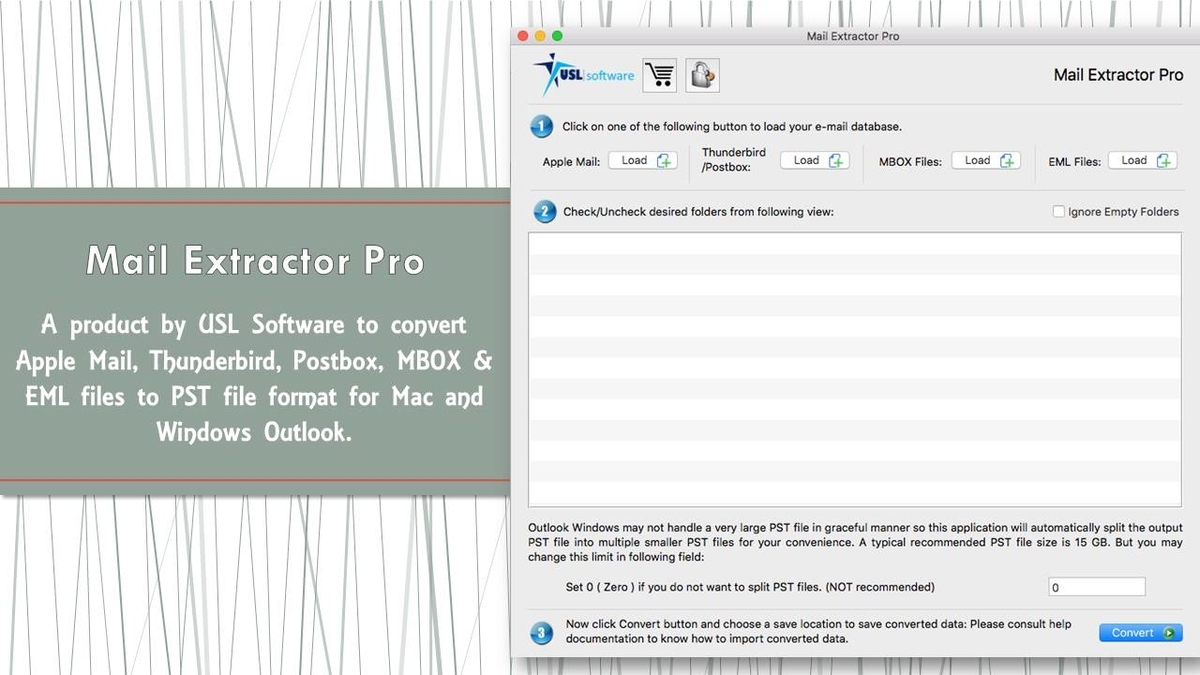Start conversion with Convert button

[x=1140, y=633]
